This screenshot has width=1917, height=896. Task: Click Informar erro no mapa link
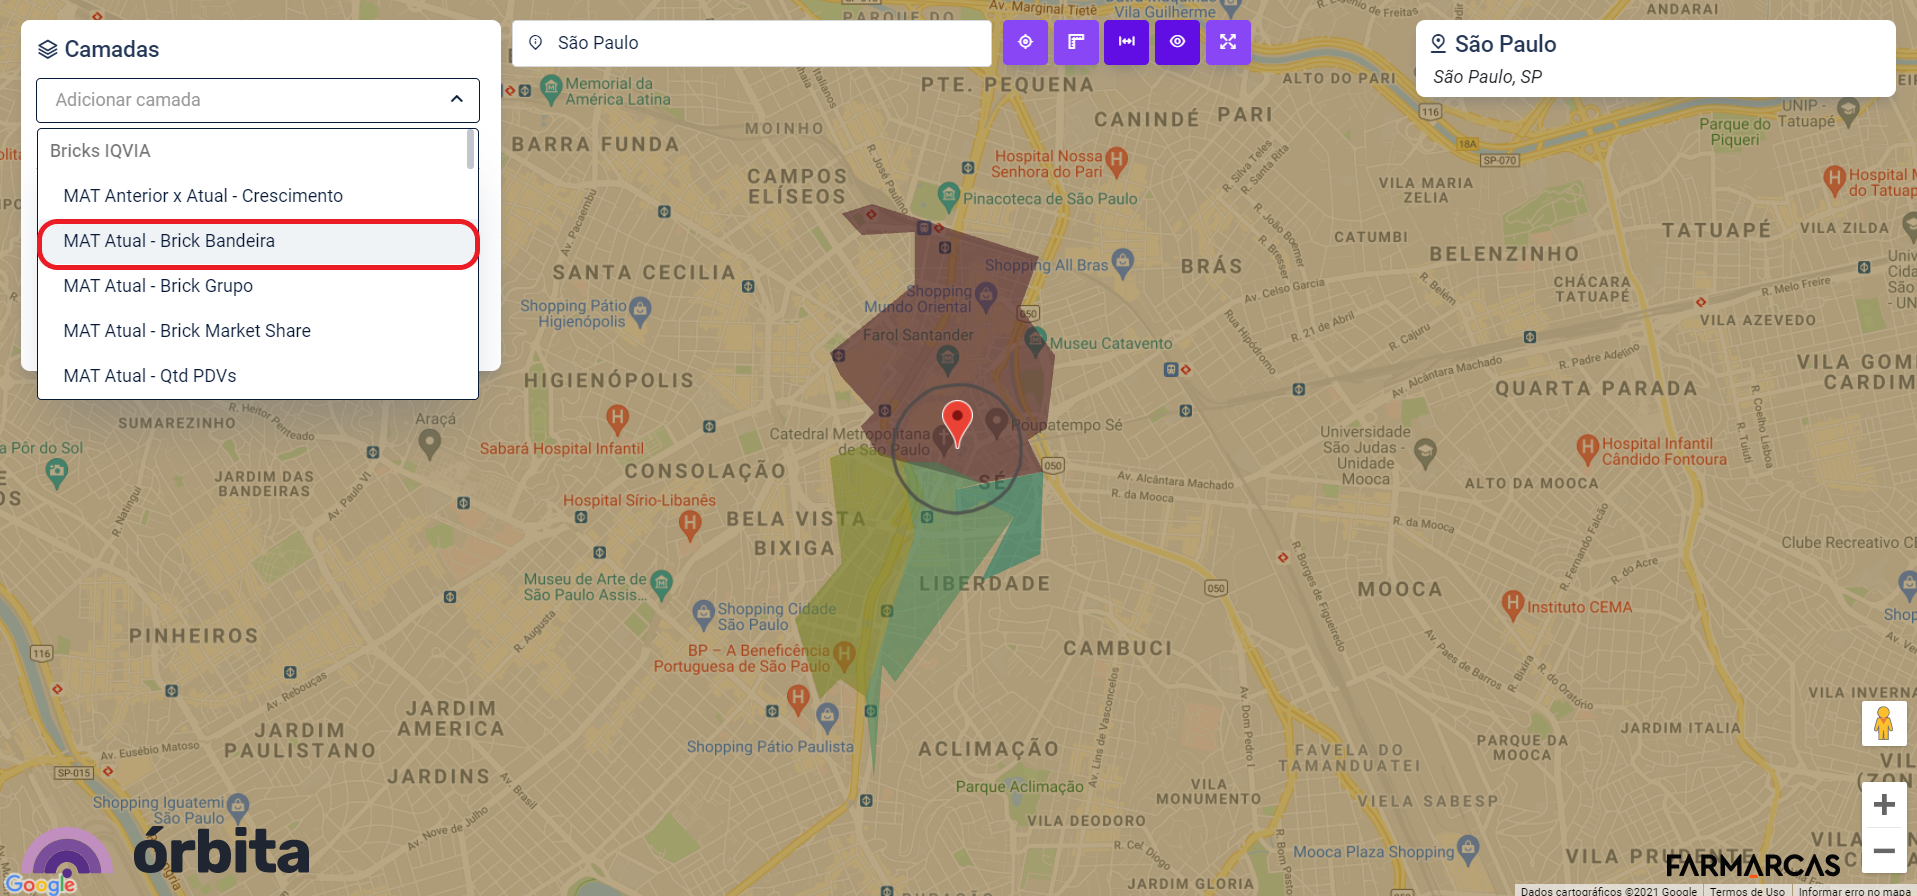pos(1854,890)
